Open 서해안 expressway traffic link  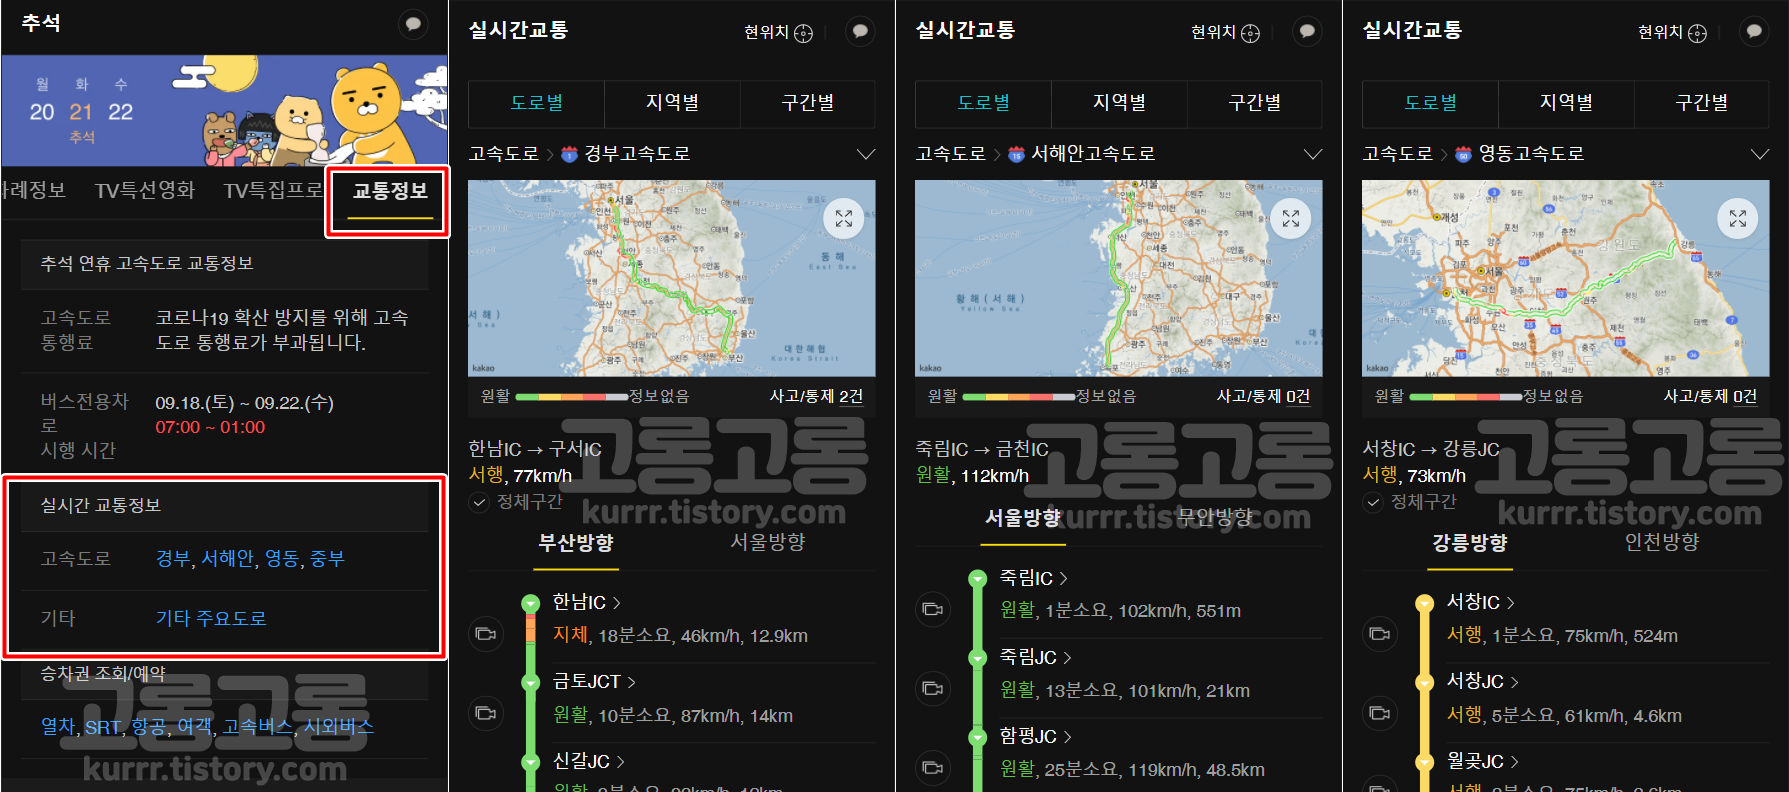point(227,559)
